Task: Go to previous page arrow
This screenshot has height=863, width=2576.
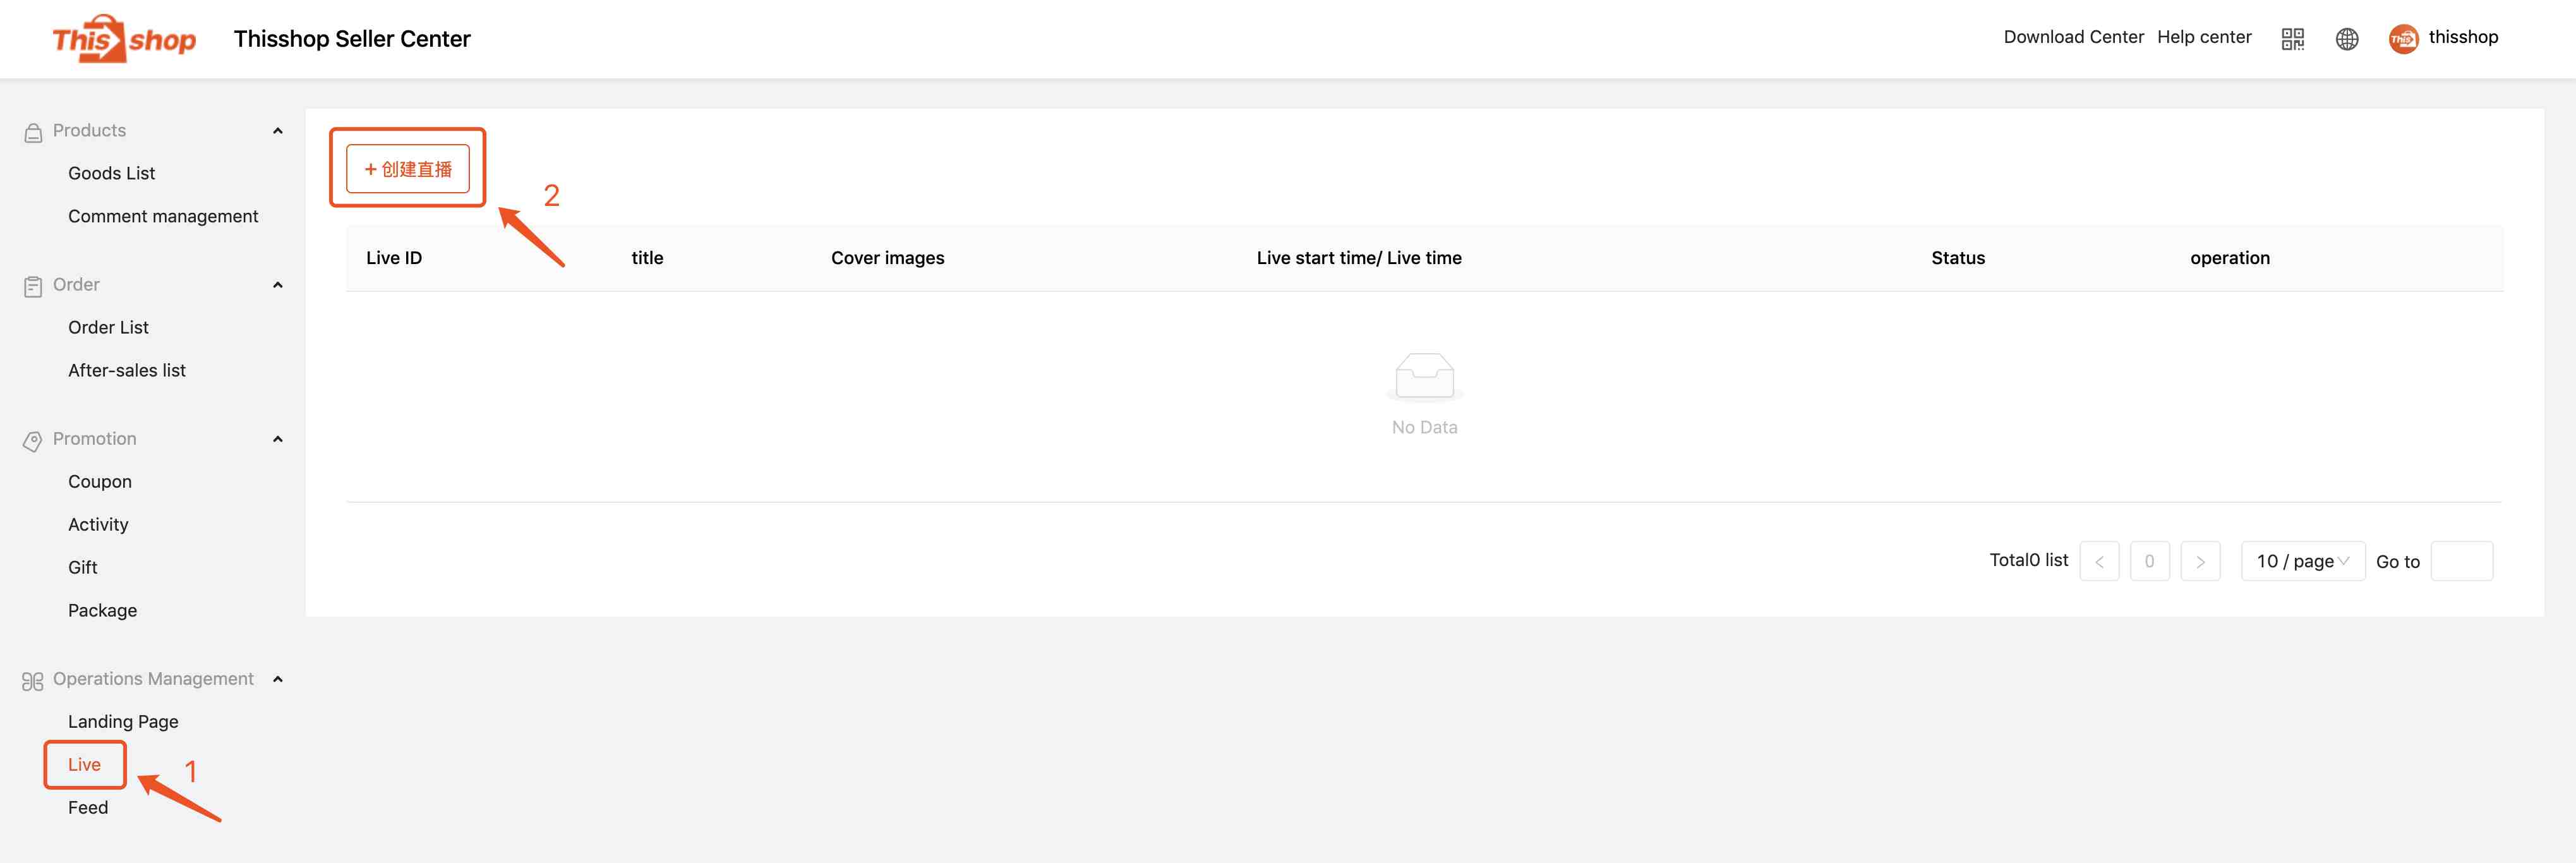Action: pyautogui.click(x=2099, y=561)
